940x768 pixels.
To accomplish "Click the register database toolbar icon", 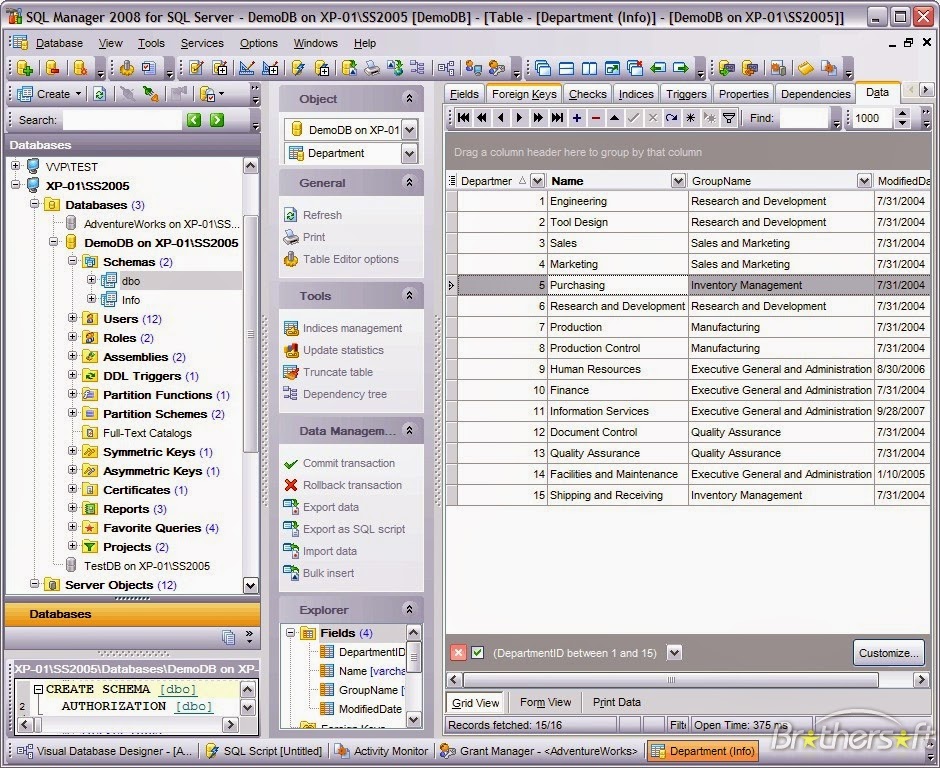I will tap(25, 68).
